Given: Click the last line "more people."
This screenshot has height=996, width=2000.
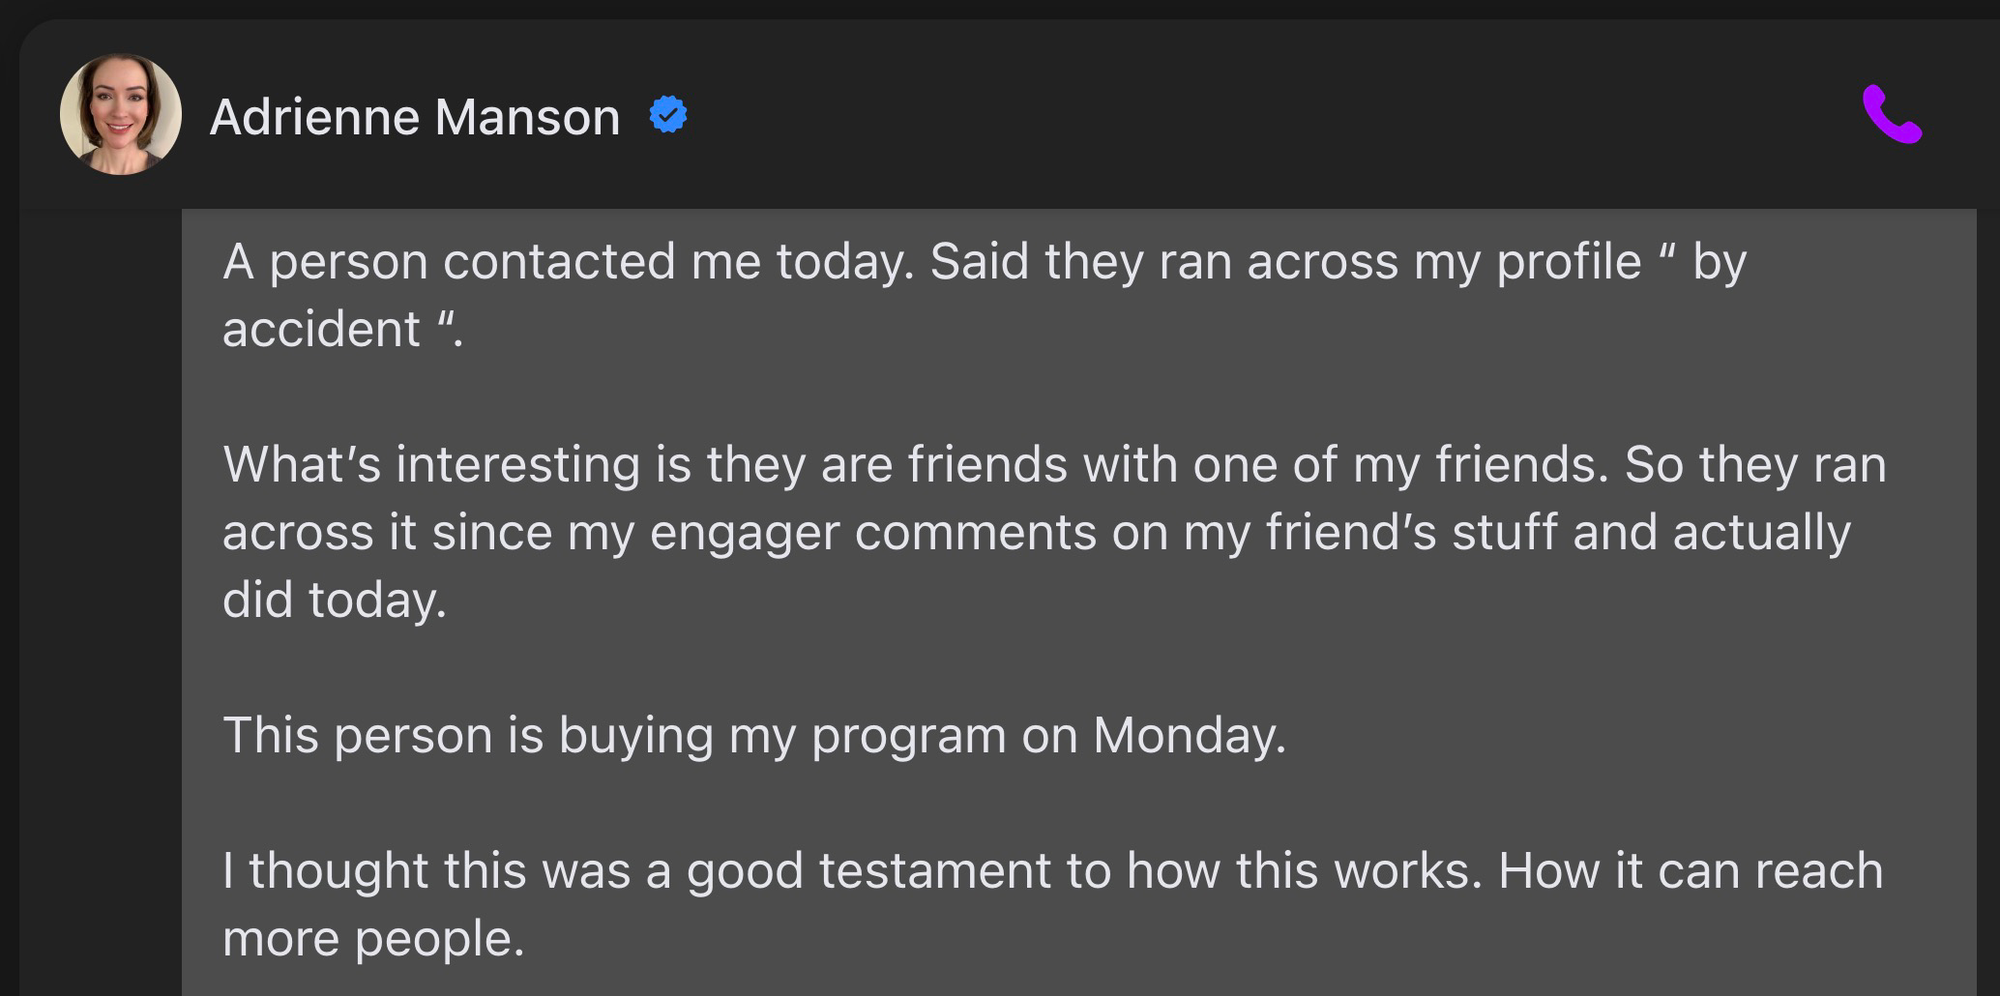Looking at the screenshot, I should click(373, 939).
